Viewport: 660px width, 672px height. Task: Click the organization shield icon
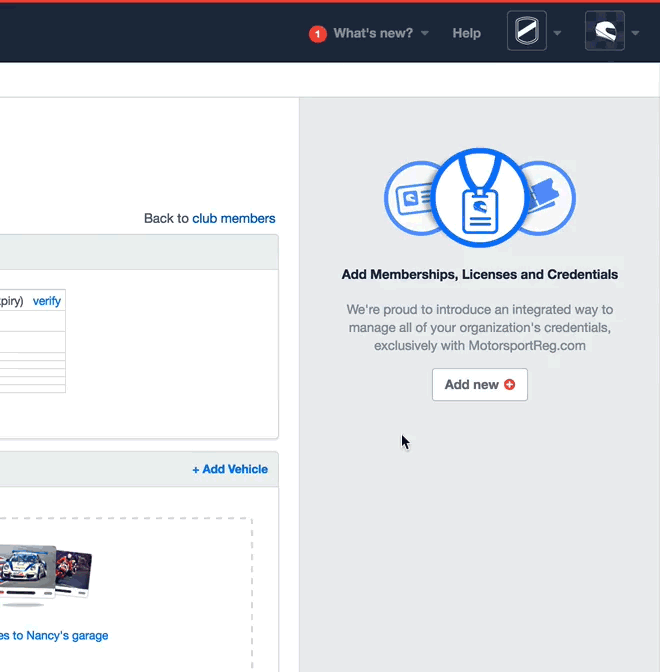coord(527,31)
